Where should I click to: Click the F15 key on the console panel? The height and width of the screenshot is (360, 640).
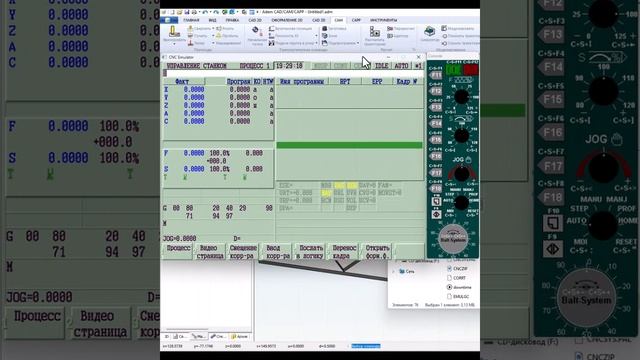click(436, 140)
